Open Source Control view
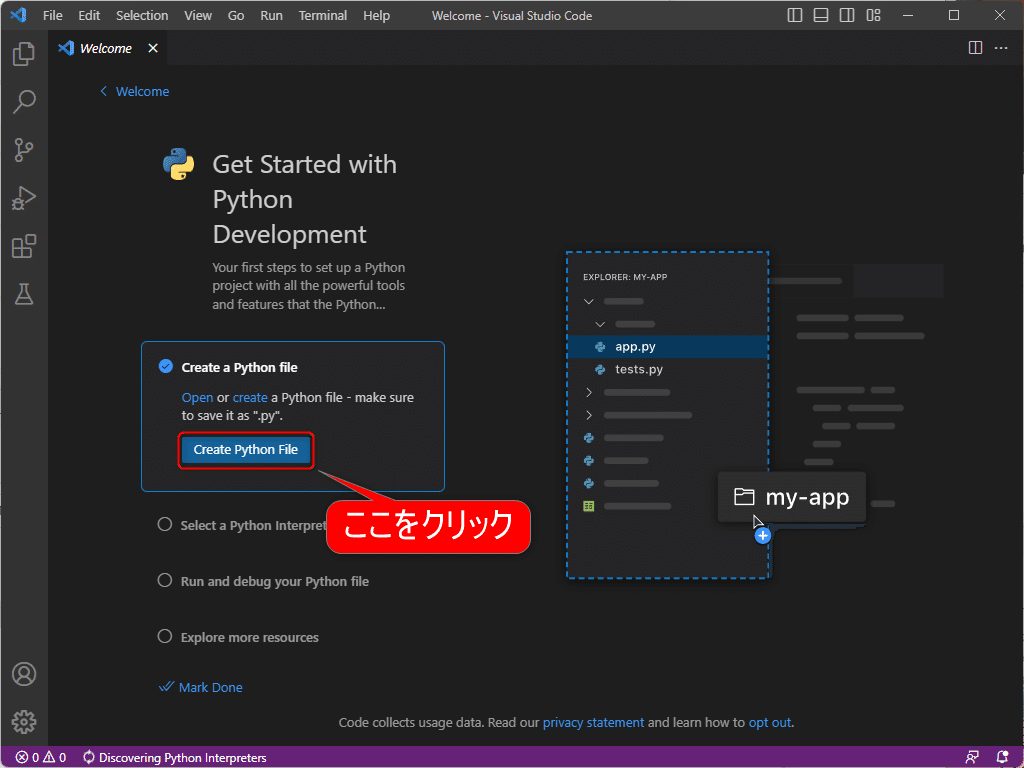 24,150
